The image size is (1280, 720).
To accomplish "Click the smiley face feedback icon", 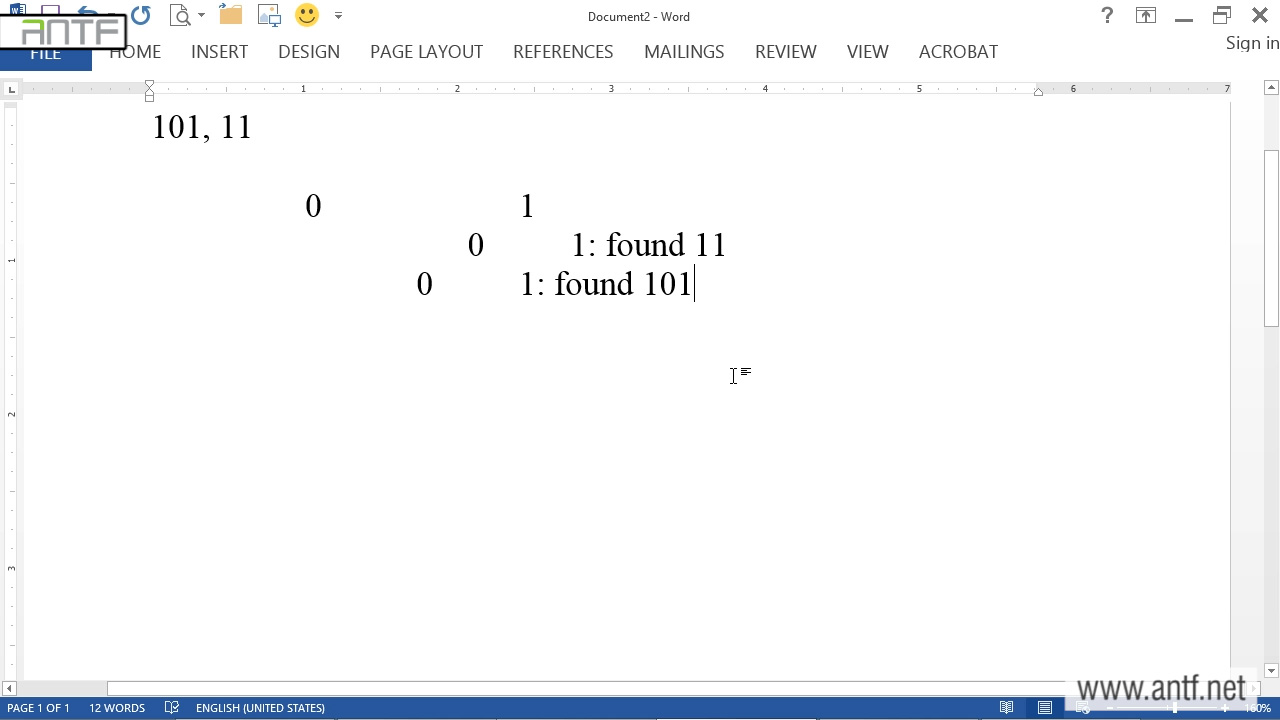I will pos(307,16).
